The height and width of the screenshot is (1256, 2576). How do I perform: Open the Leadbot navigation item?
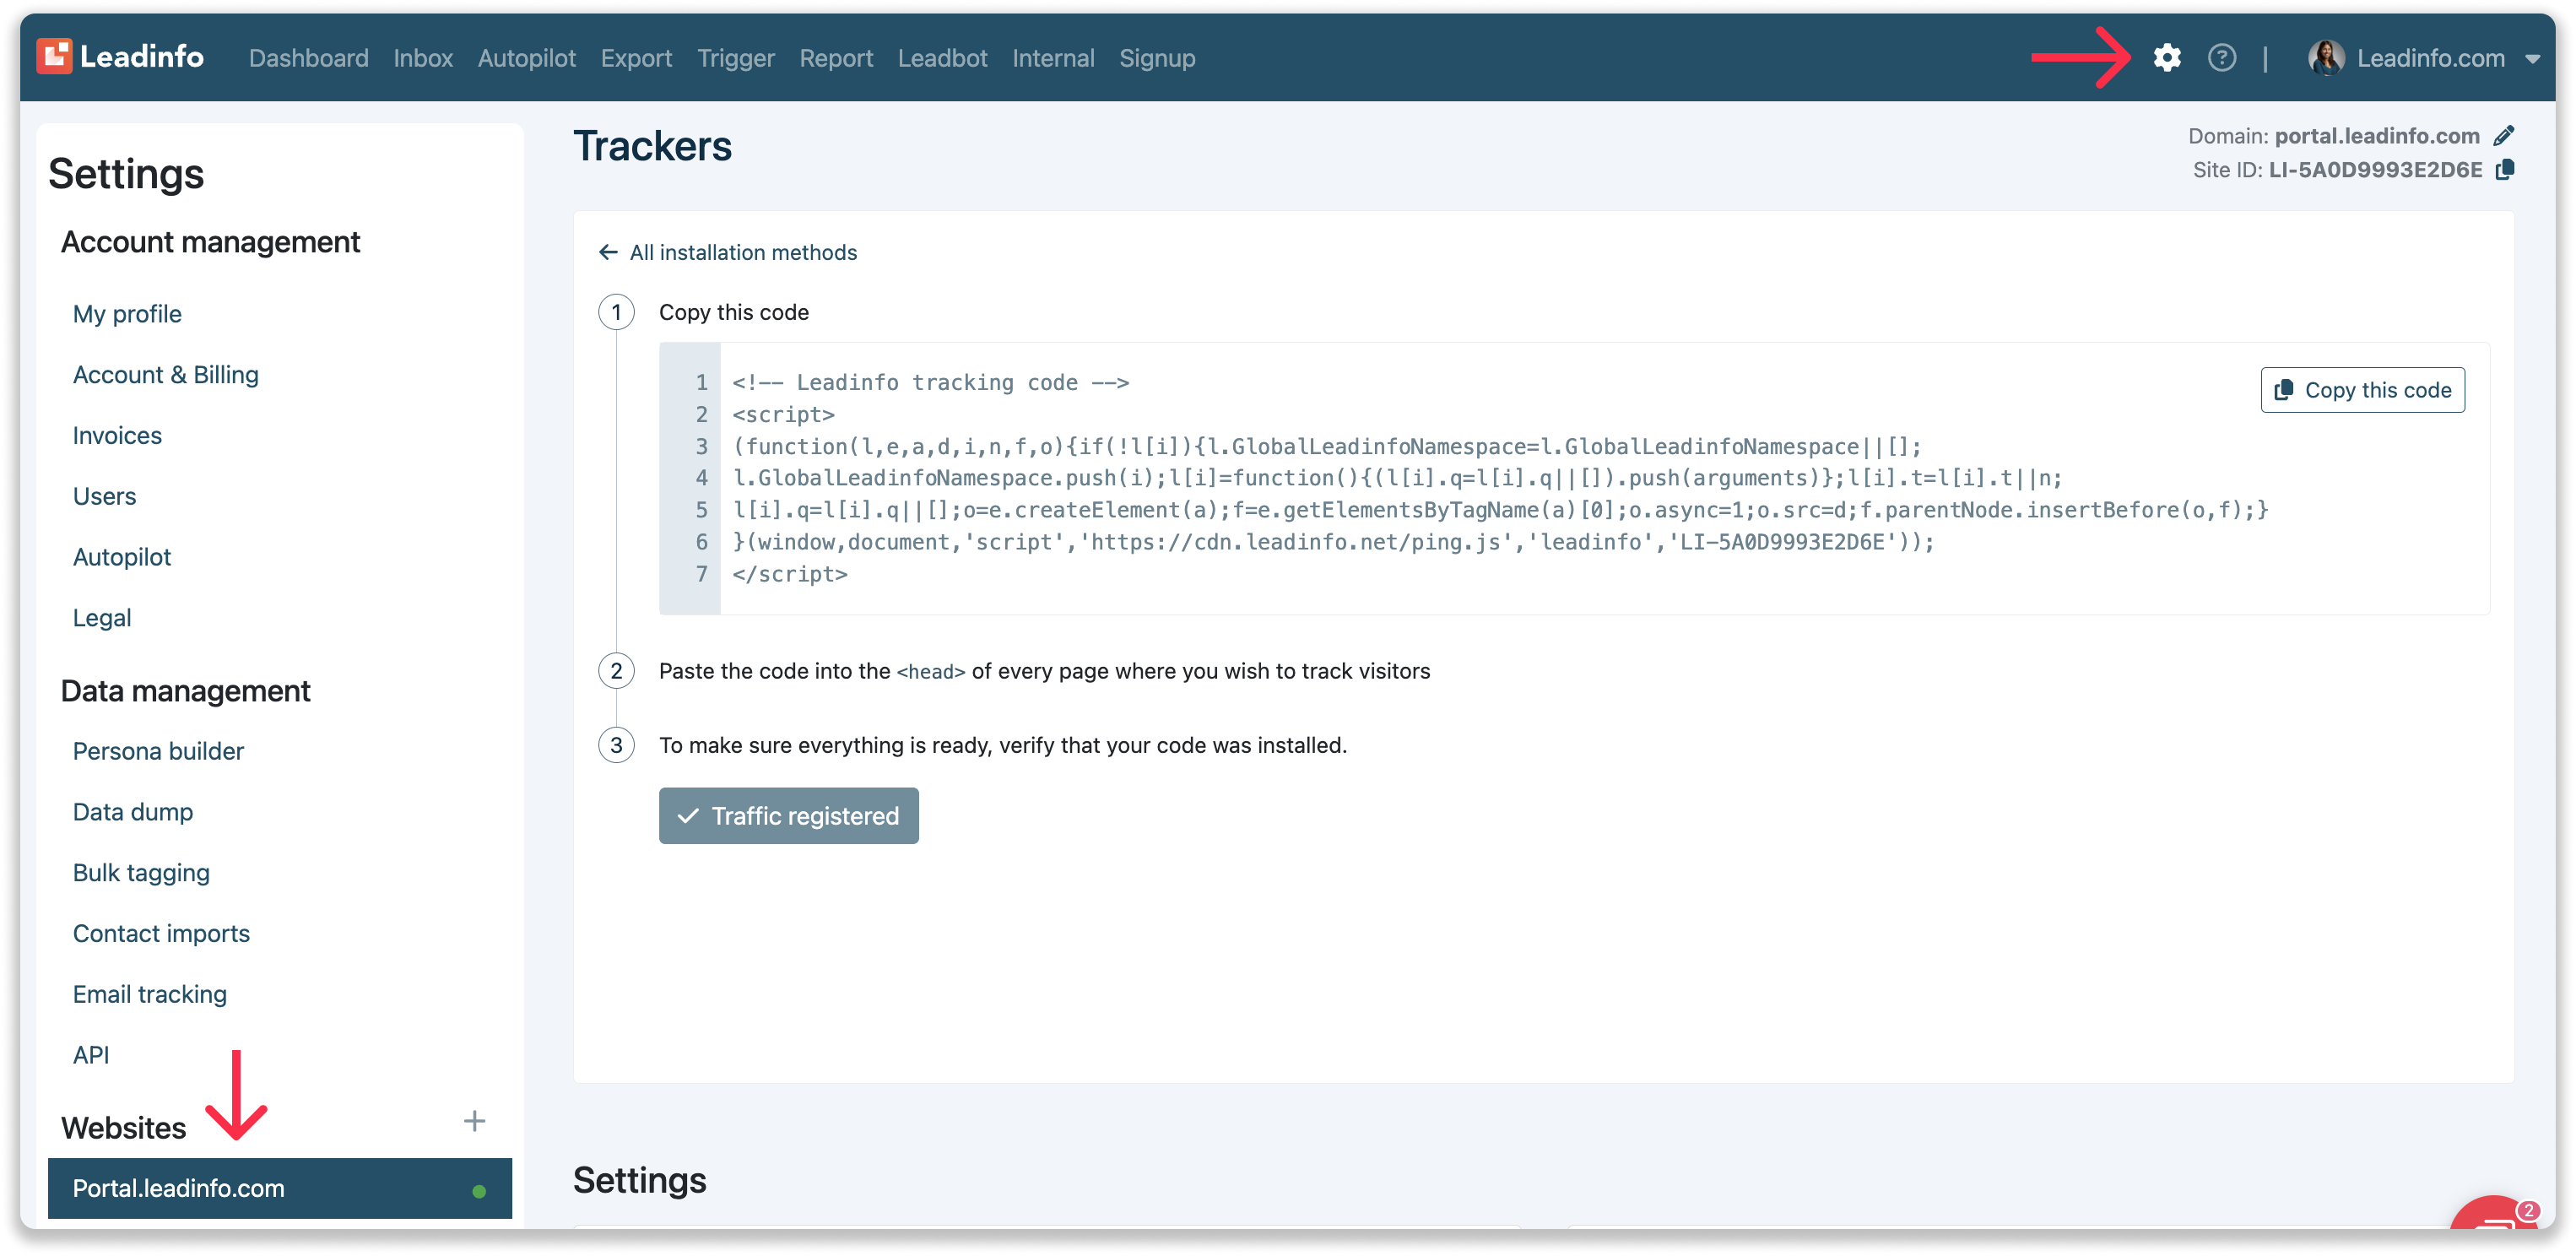[x=942, y=58]
